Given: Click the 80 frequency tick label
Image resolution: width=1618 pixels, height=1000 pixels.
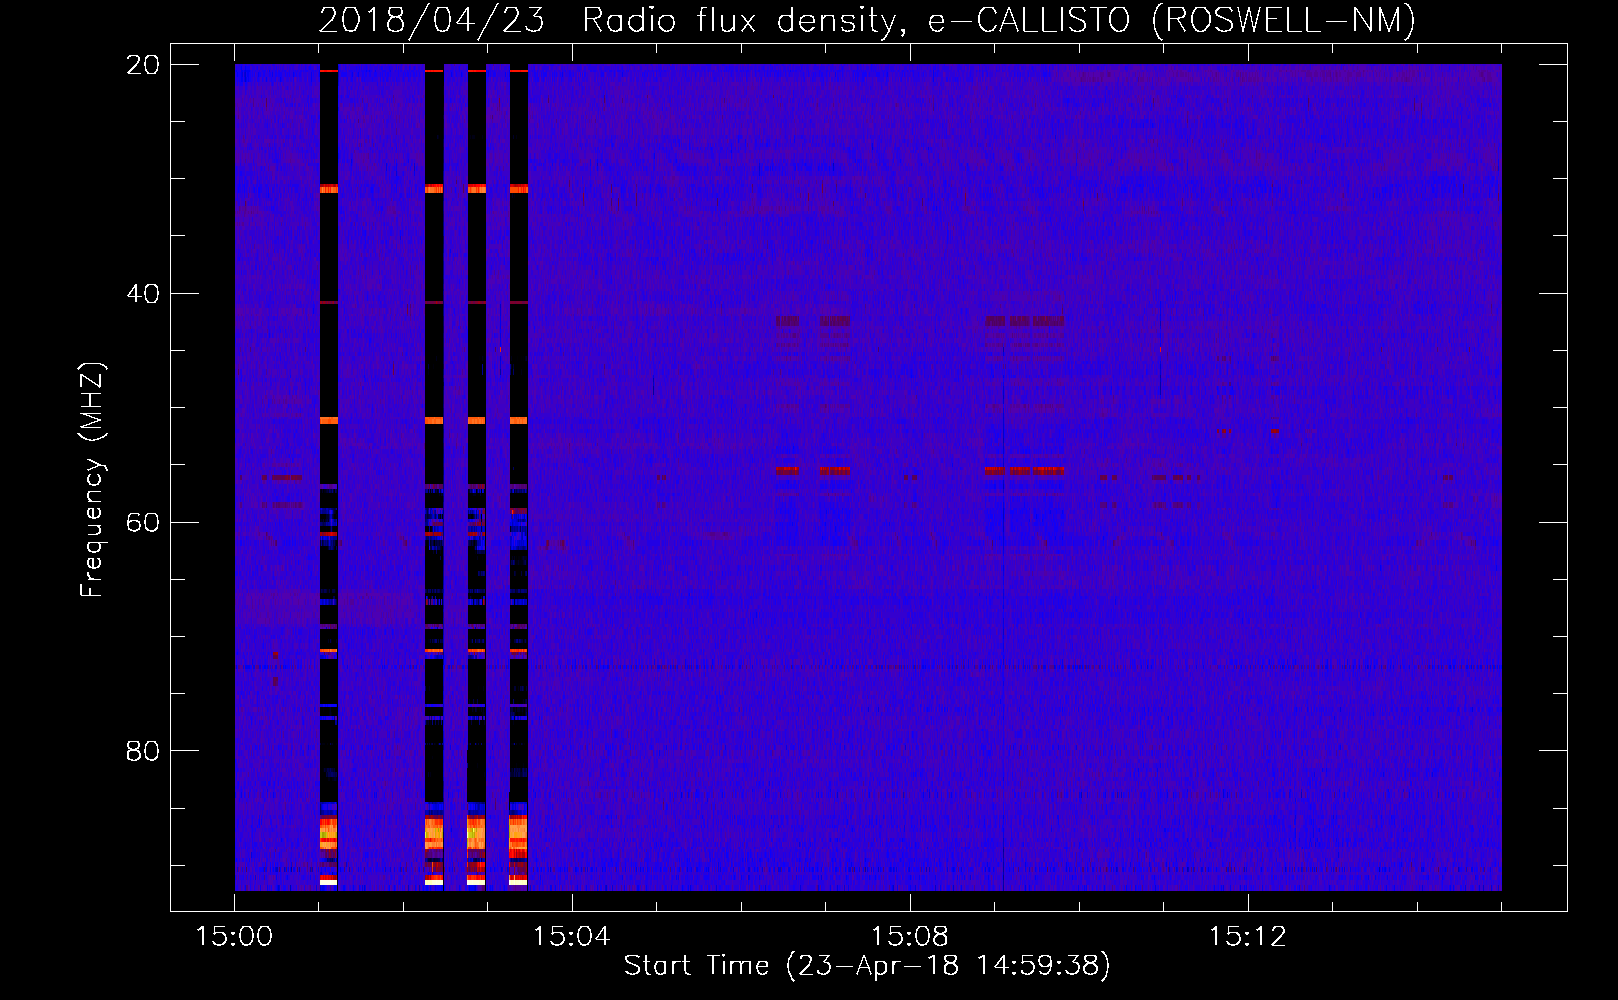Looking at the screenshot, I should click(143, 751).
